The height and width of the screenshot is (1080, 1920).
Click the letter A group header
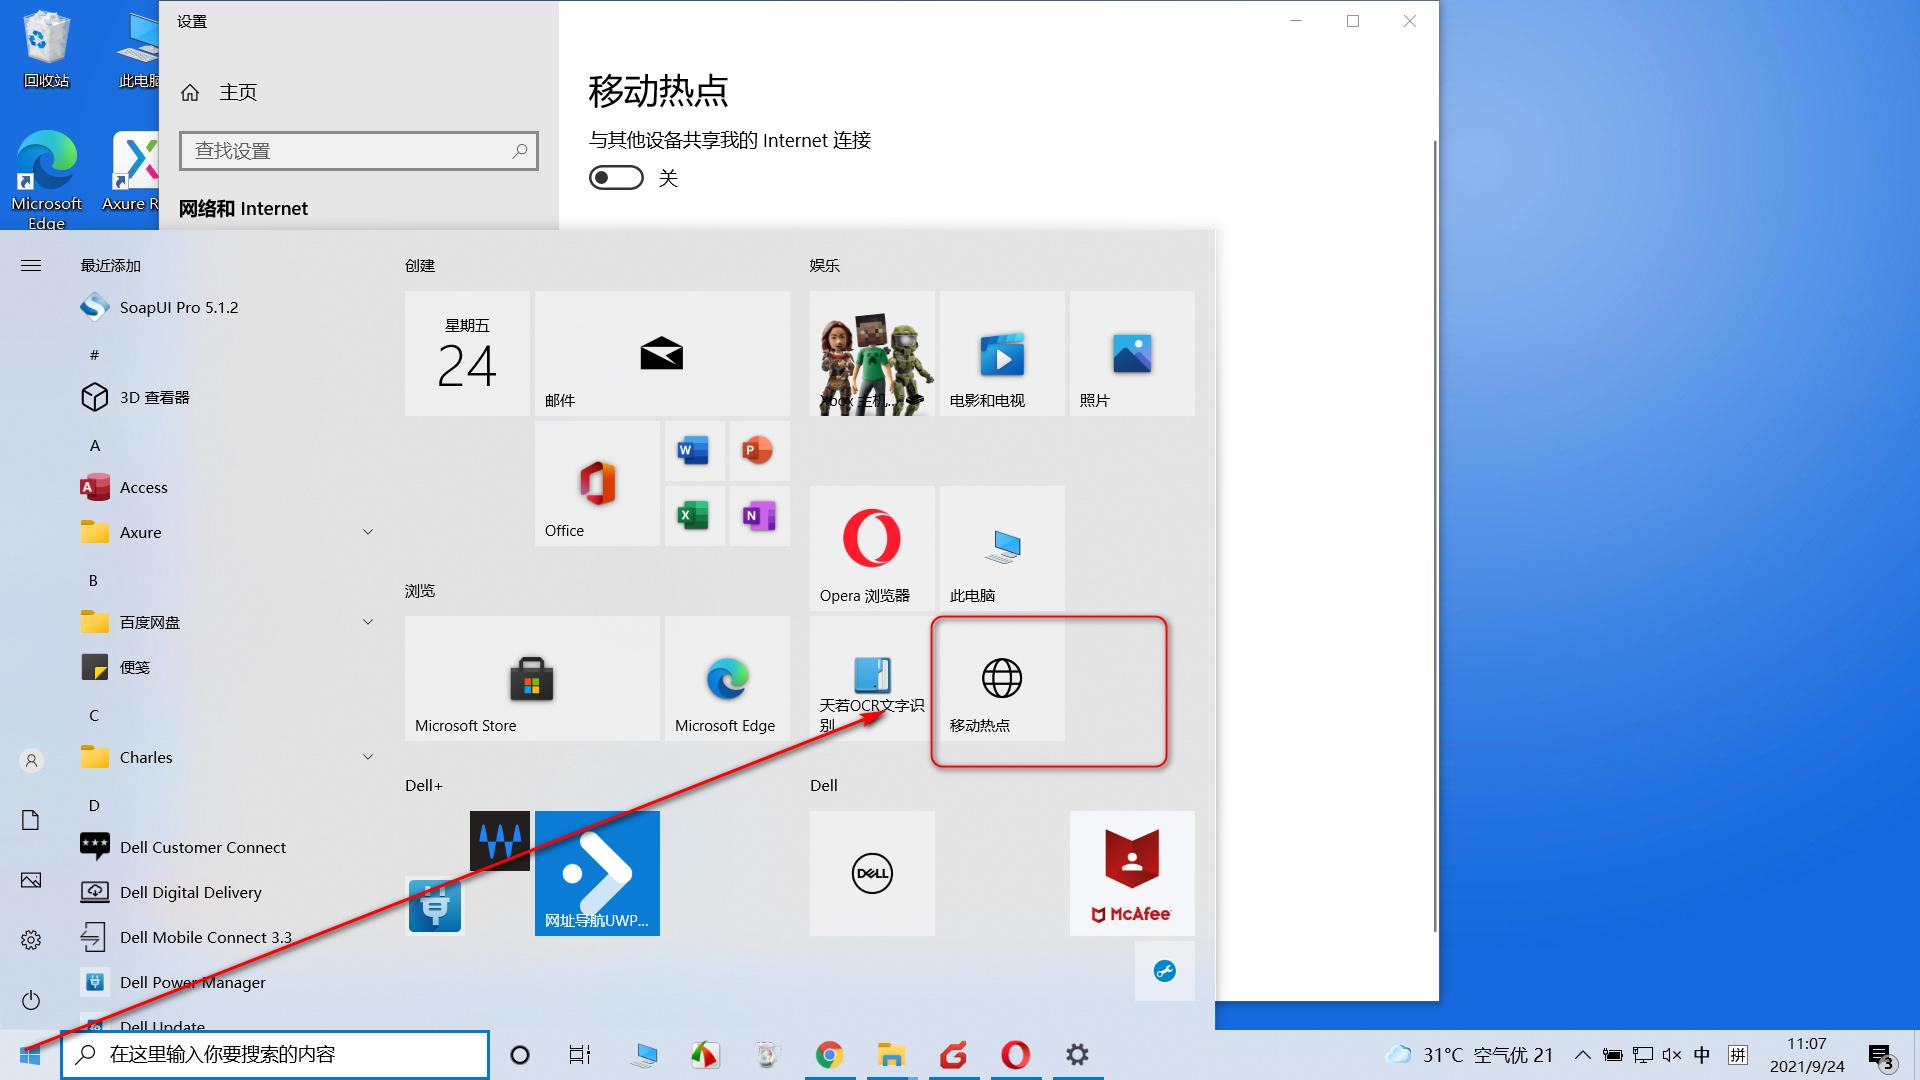pyautogui.click(x=95, y=445)
